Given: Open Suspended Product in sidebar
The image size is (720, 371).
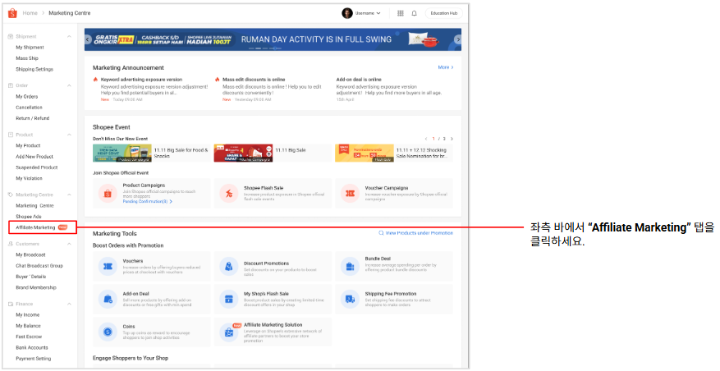Looking at the screenshot, I should (x=37, y=168).
